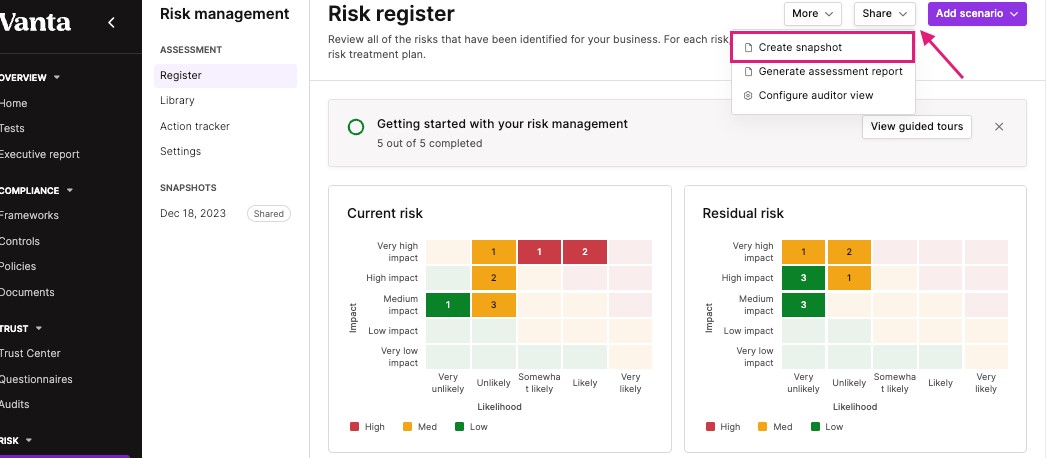Go to Home in sidebar
This screenshot has width=1046, height=458.
pos(13,103)
